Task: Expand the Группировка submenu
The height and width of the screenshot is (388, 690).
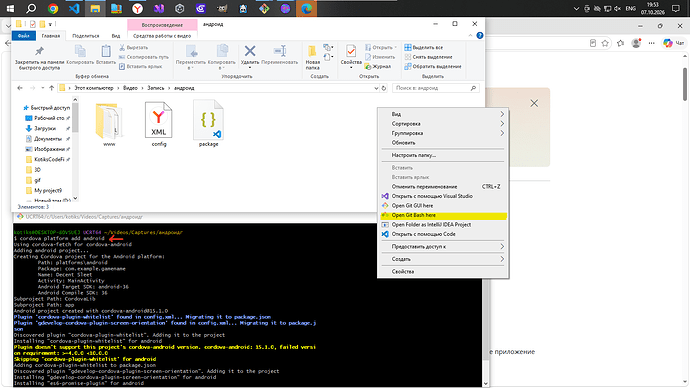Action: 502,133
